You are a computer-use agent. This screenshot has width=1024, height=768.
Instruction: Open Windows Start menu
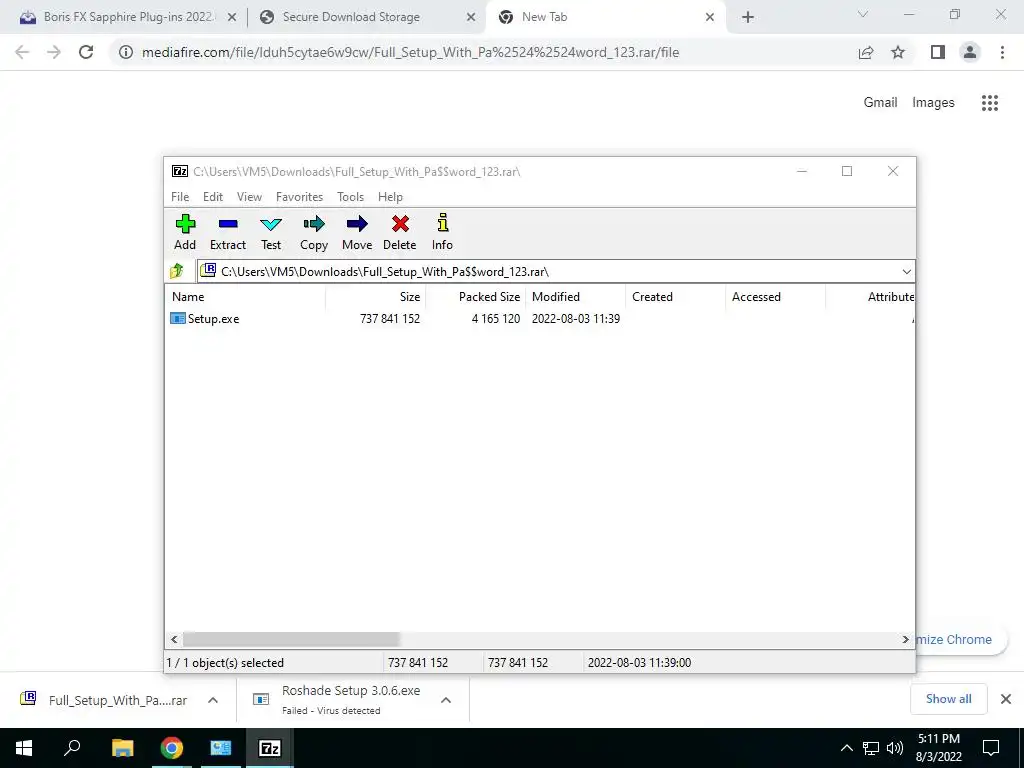pyautogui.click(x=24, y=748)
